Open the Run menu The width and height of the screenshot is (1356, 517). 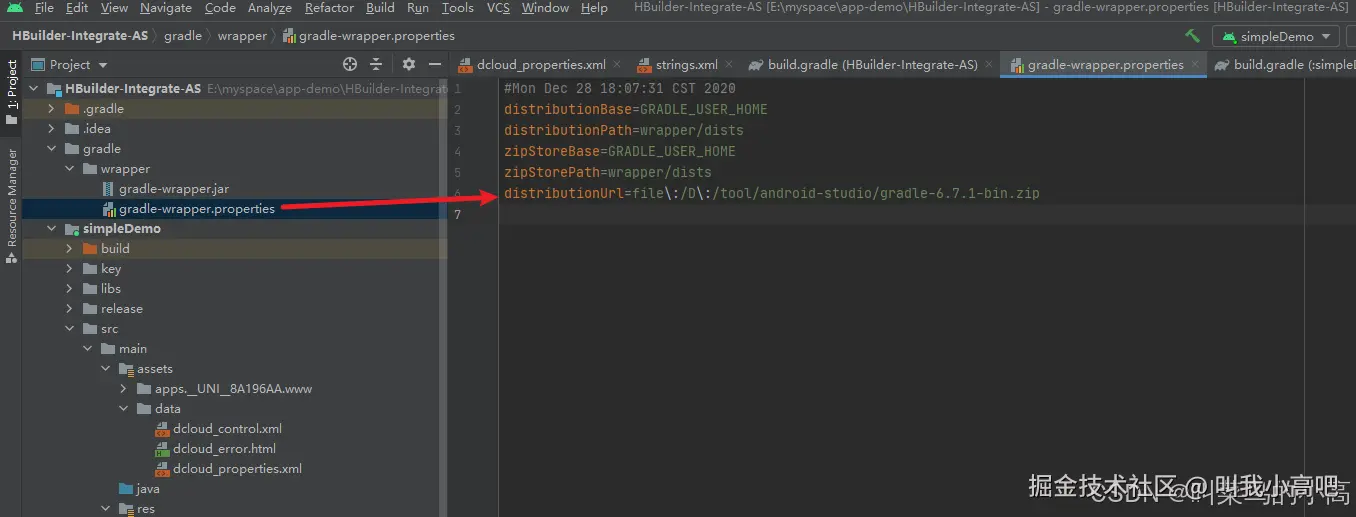point(418,8)
